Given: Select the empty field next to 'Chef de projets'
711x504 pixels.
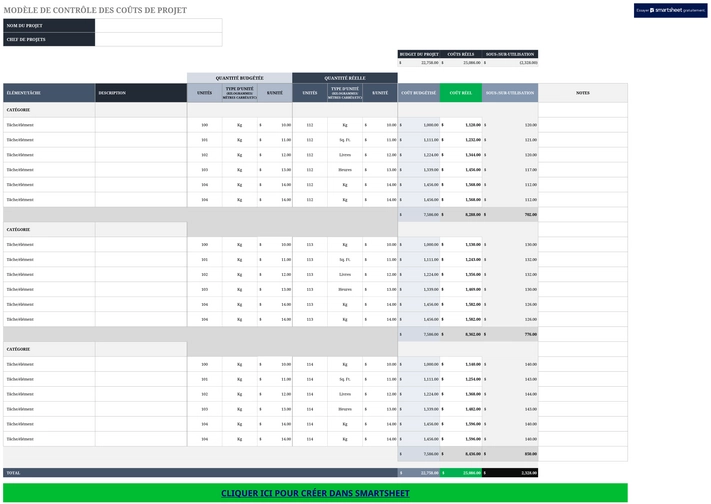Looking at the screenshot, I should (159, 39).
